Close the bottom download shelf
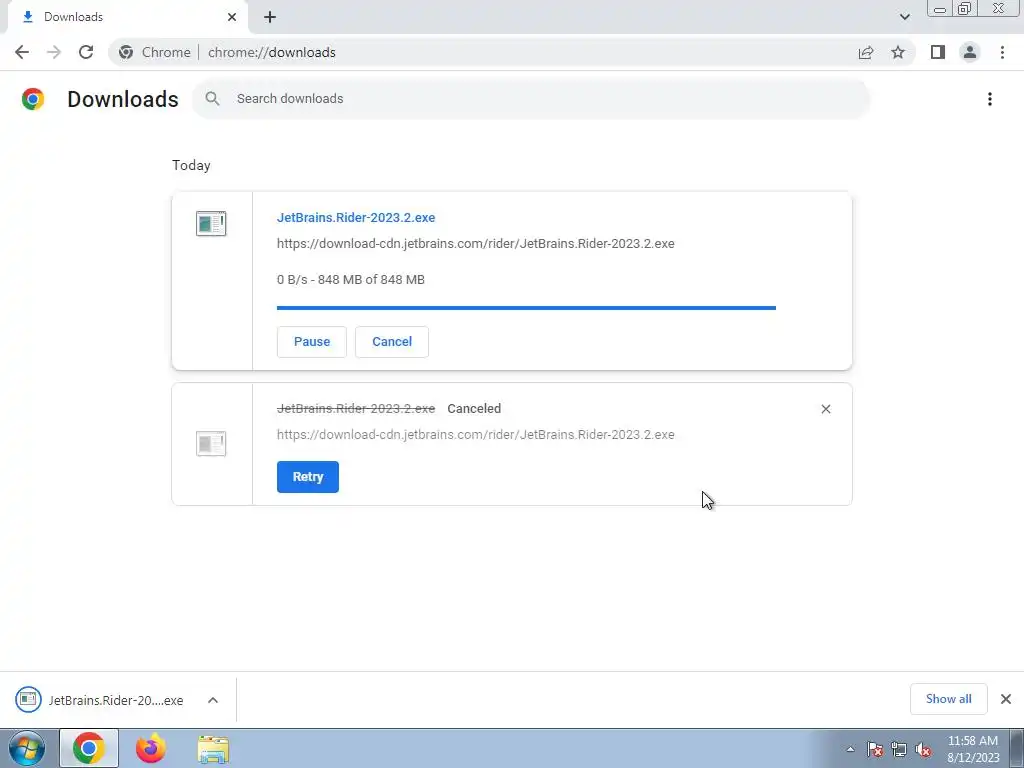Viewport: 1024px width, 768px height. tap(1006, 699)
